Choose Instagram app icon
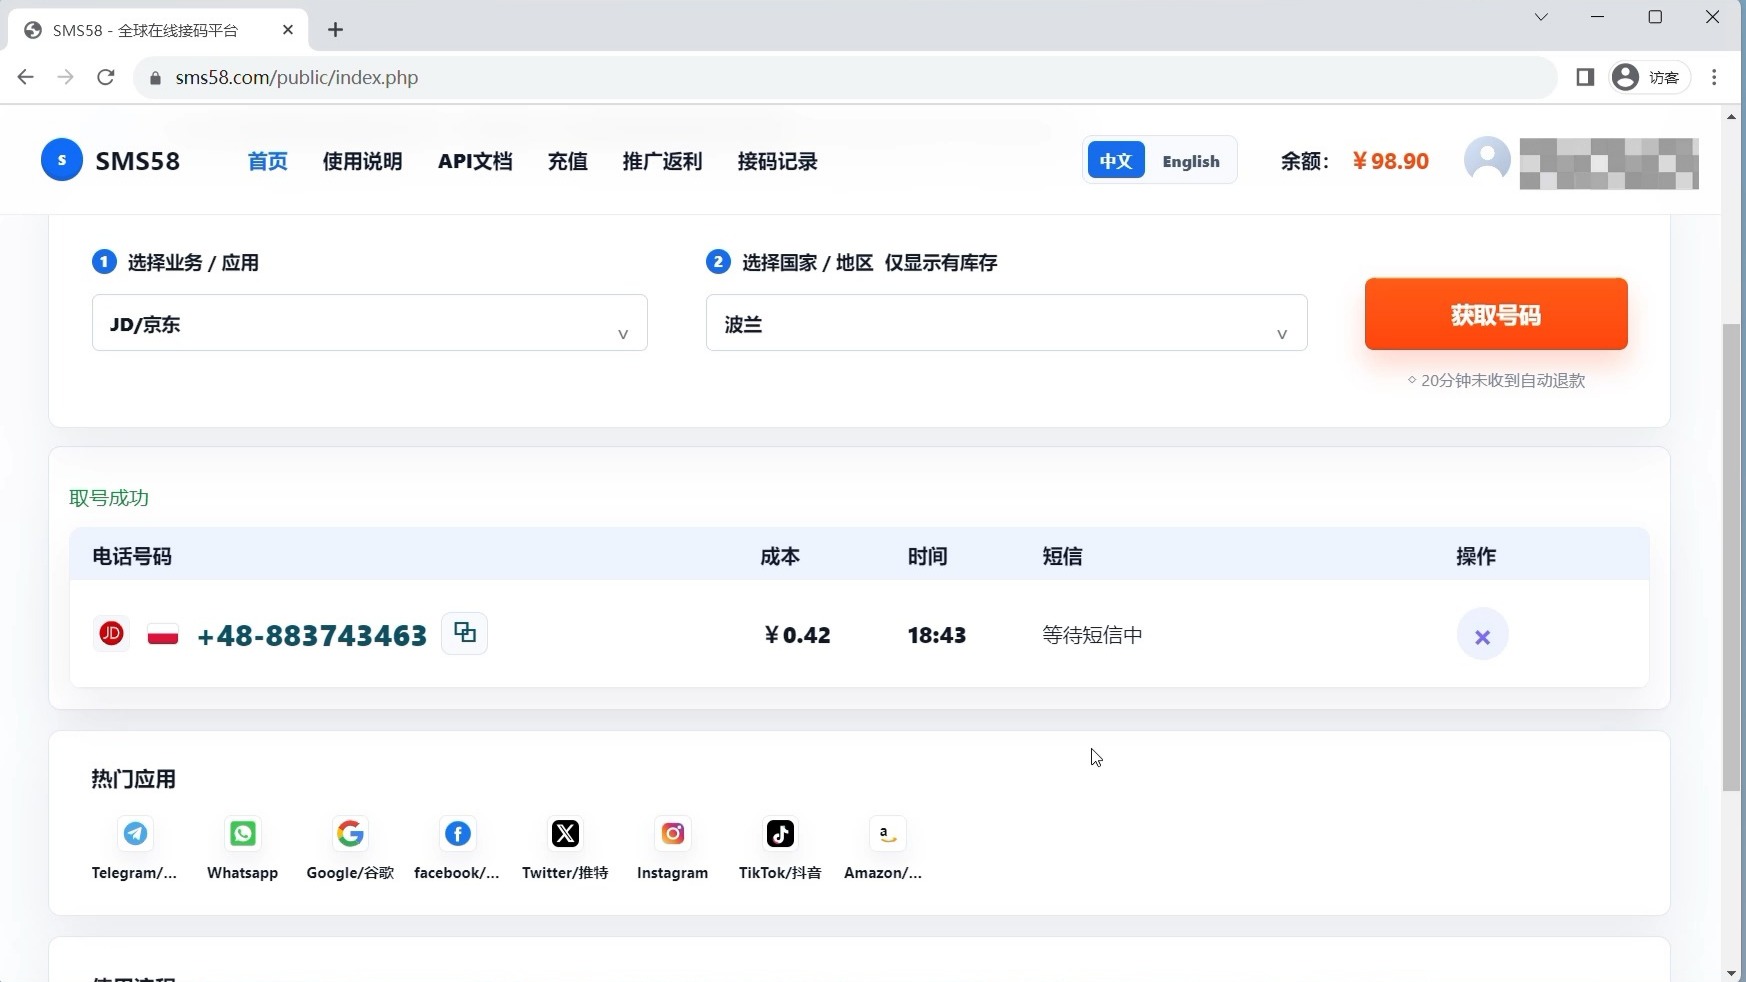 [673, 833]
